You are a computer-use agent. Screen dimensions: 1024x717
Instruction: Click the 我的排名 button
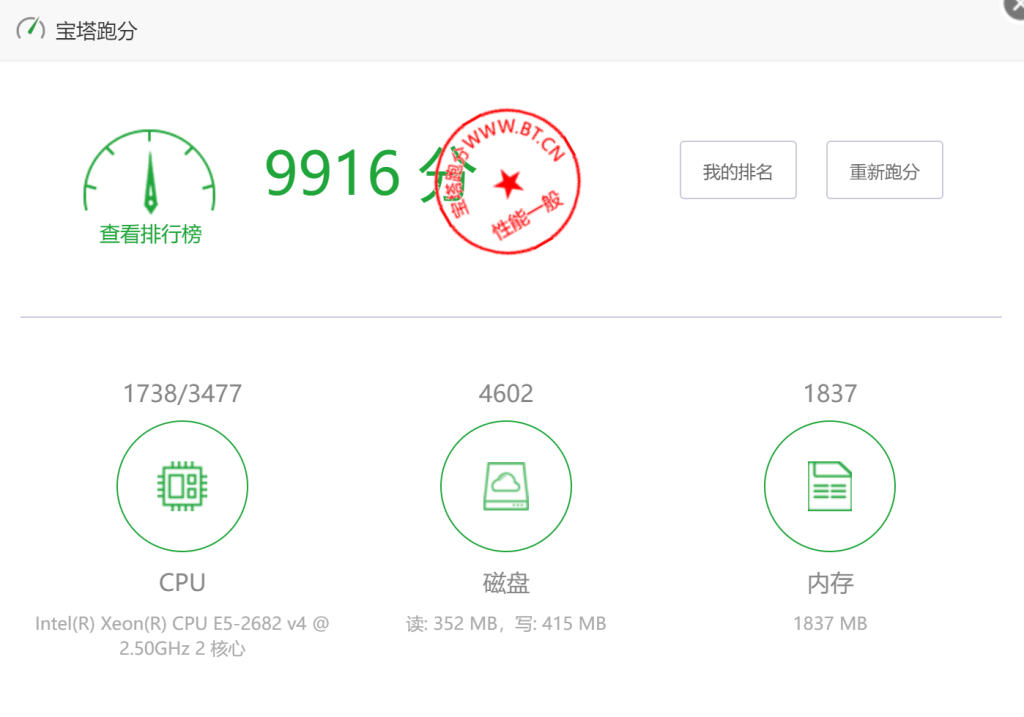click(x=738, y=170)
